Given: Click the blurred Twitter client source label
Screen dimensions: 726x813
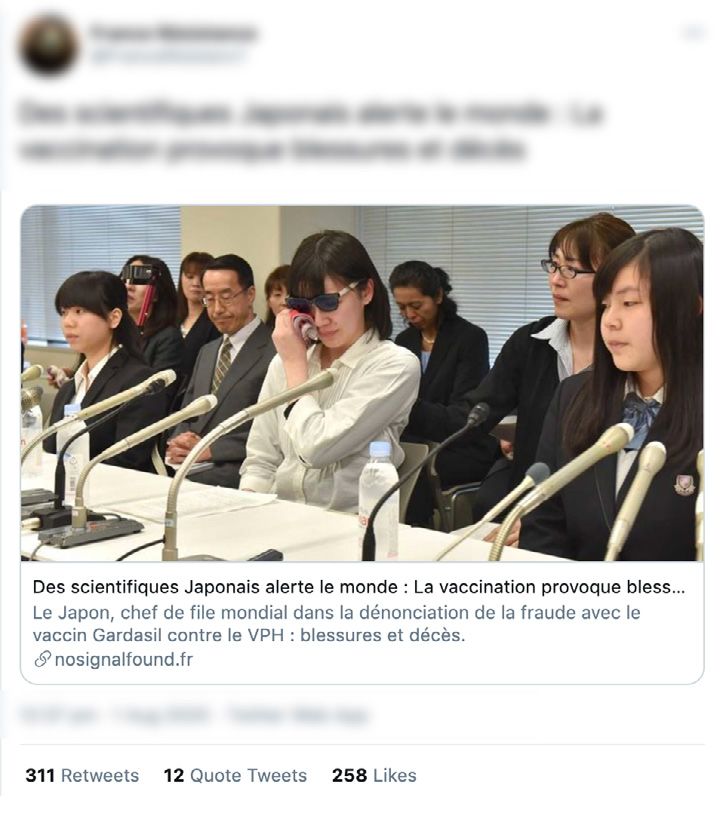Looking at the screenshot, I should 298,716.
